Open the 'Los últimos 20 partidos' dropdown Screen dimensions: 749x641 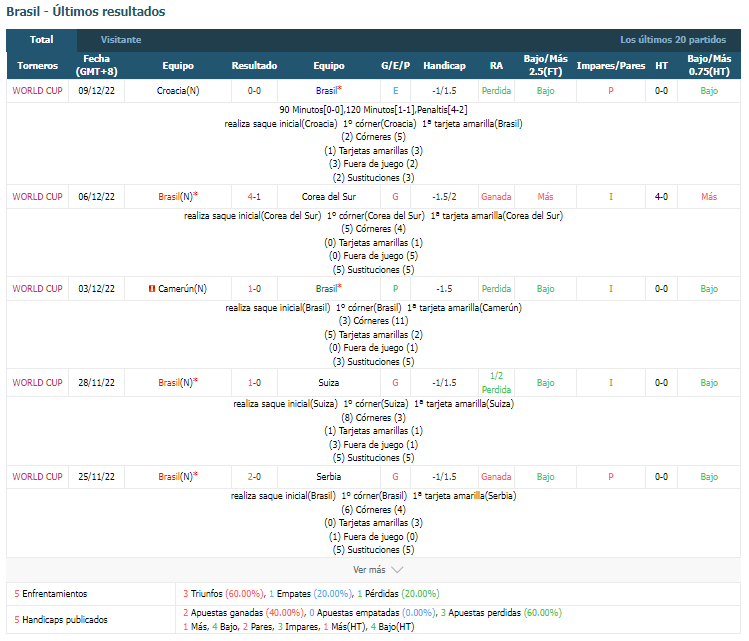coord(673,40)
